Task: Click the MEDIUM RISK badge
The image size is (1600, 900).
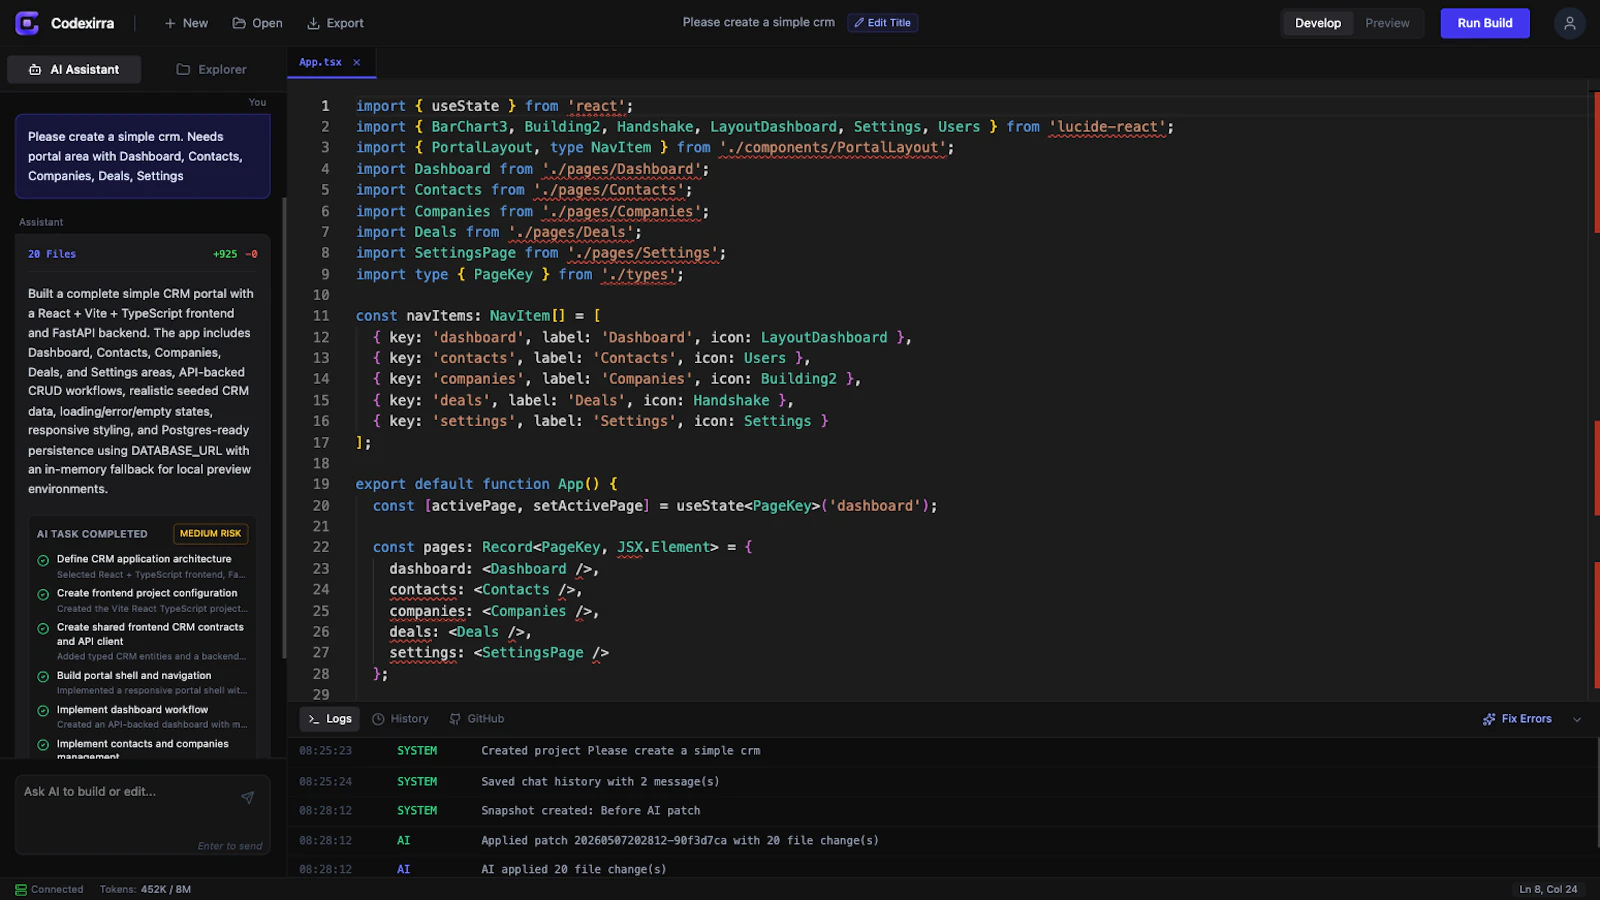Action: coord(210,534)
